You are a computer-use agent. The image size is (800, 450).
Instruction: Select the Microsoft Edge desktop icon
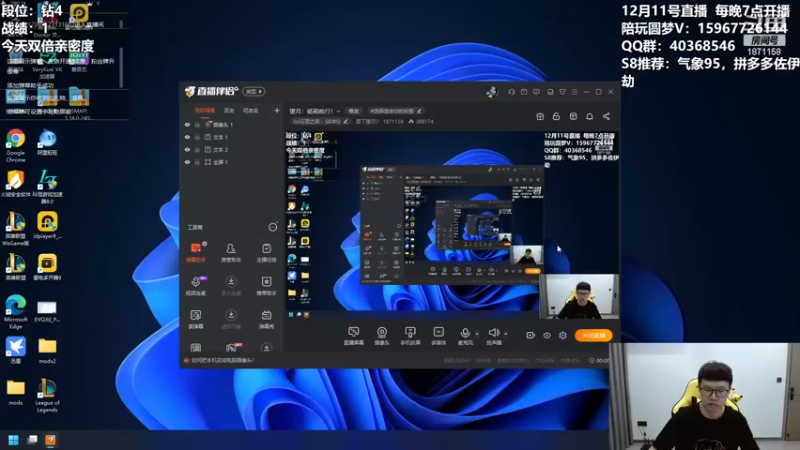pos(15,312)
